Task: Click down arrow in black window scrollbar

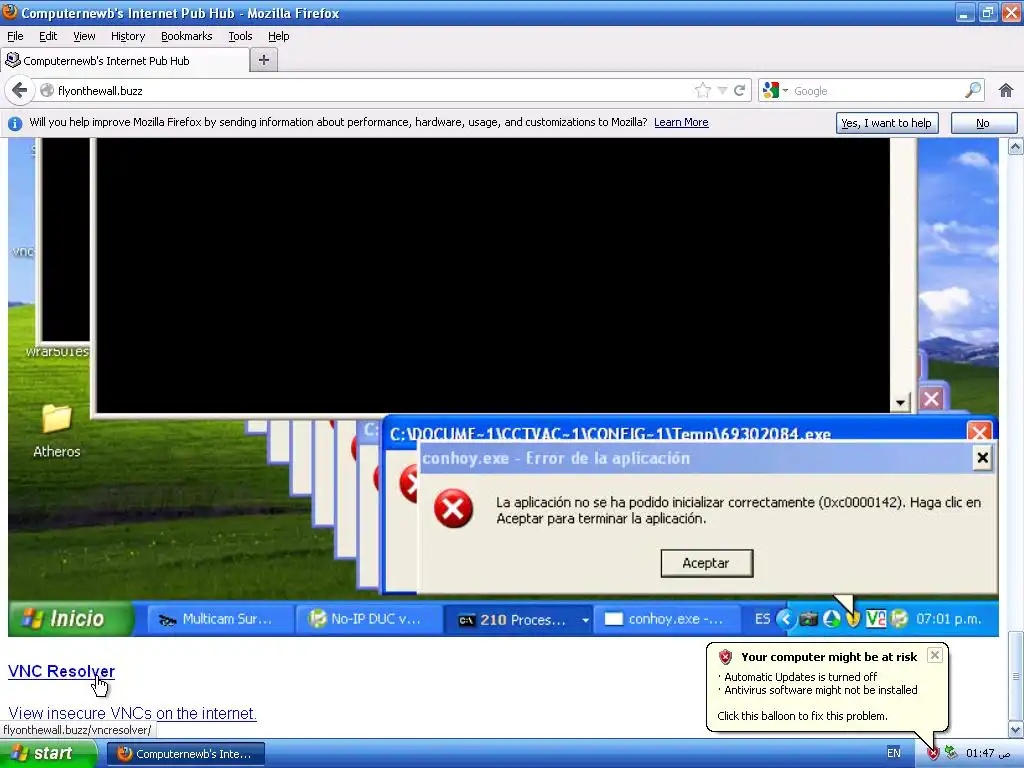Action: pyautogui.click(x=901, y=403)
